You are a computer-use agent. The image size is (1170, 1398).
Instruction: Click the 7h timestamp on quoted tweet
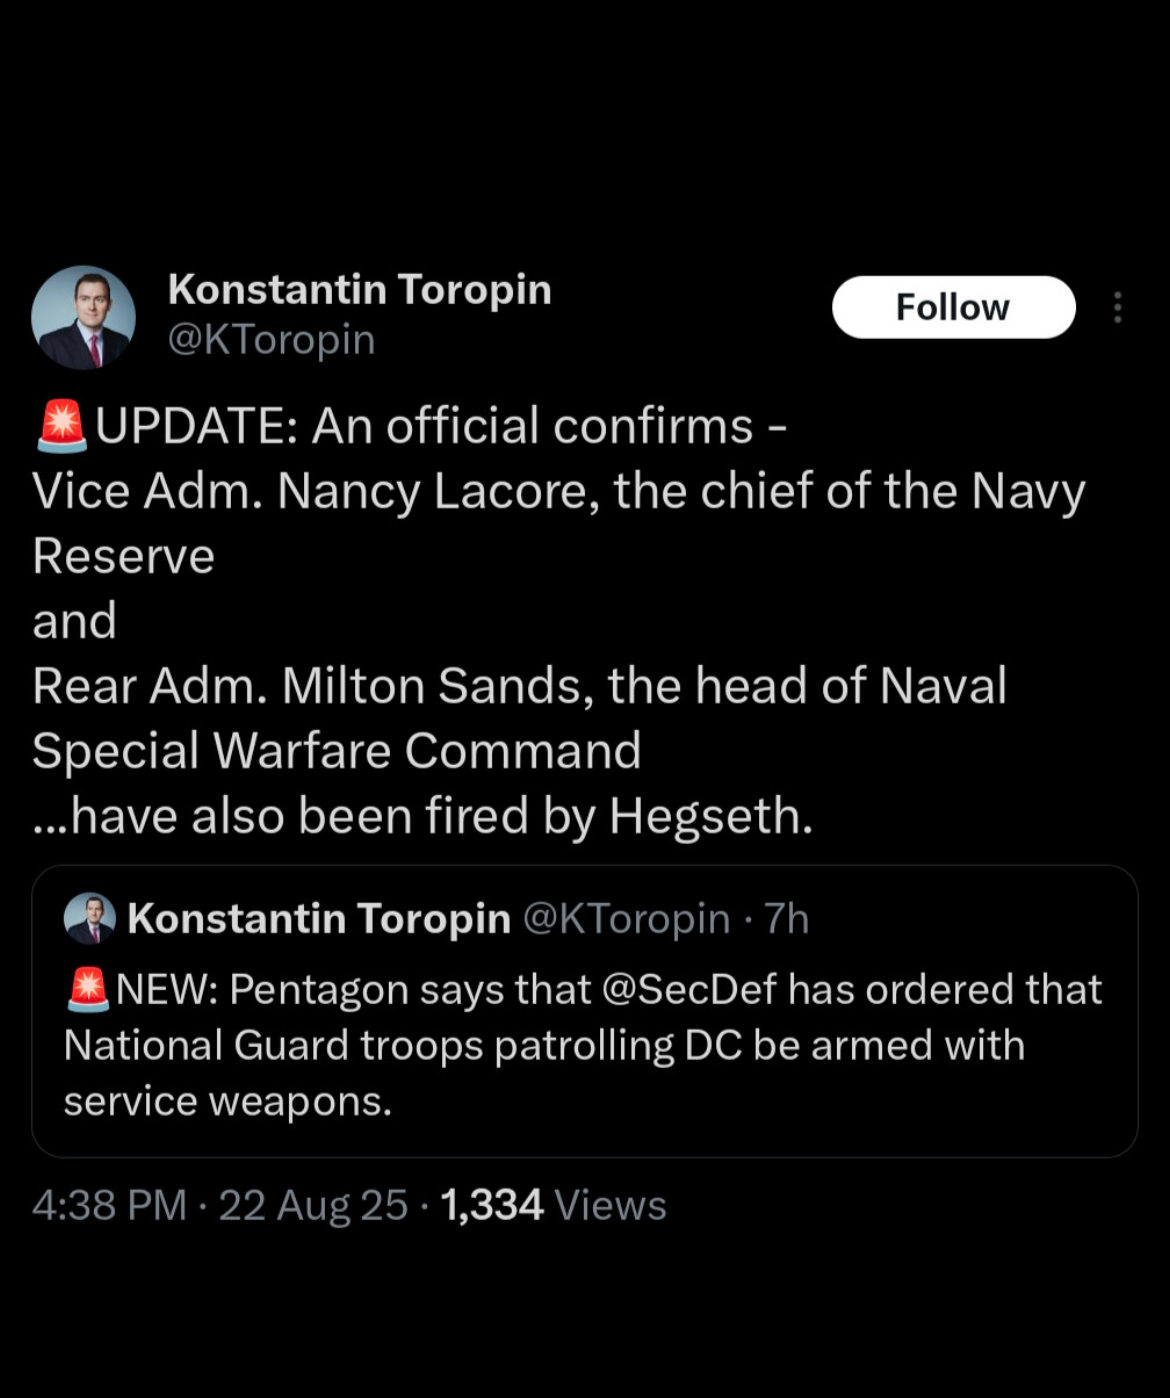pyautogui.click(x=786, y=918)
